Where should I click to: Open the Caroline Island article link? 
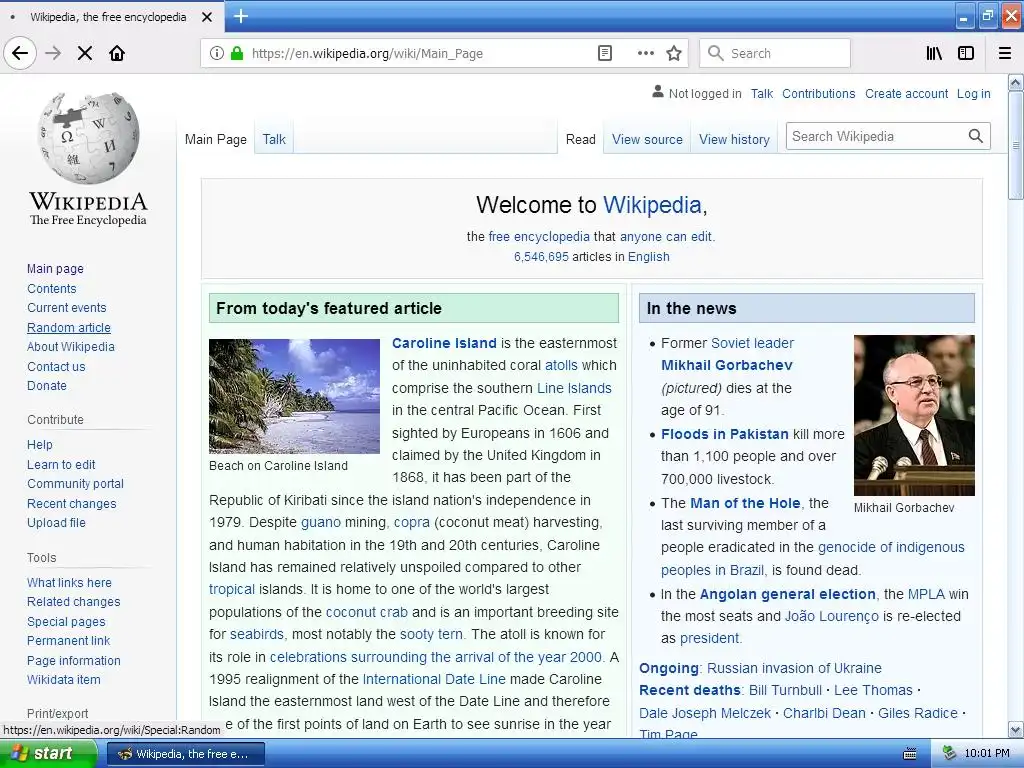click(x=444, y=343)
